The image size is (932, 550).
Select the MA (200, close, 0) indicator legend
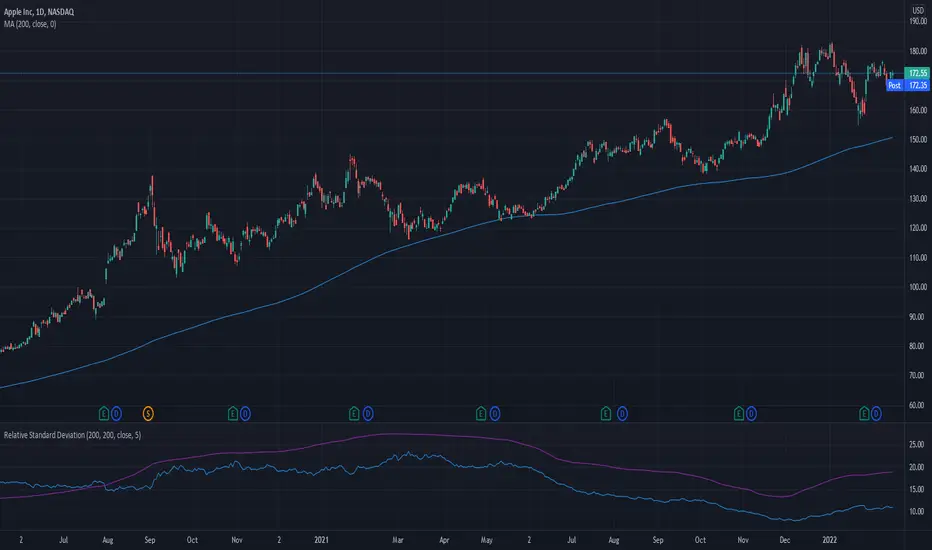[x=30, y=24]
